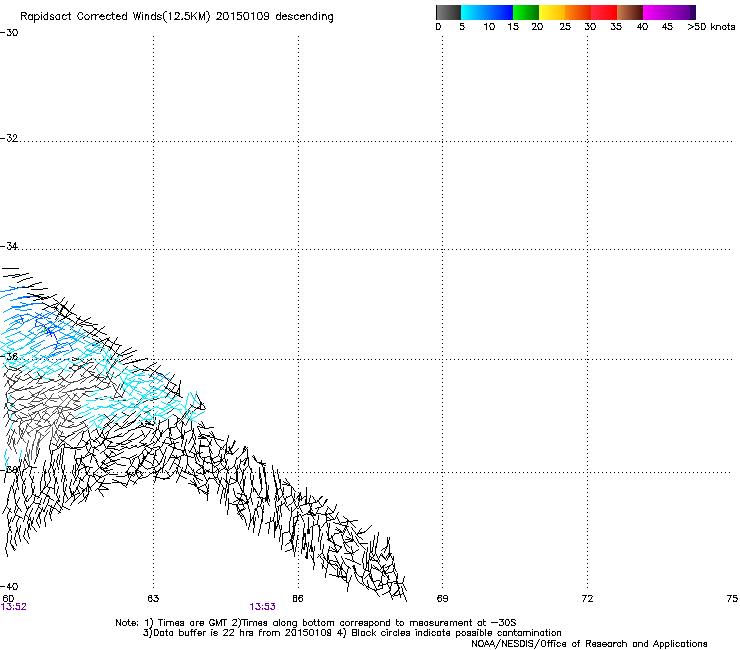Click the orange 25-30 knots color segment

(x=578, y=12)
